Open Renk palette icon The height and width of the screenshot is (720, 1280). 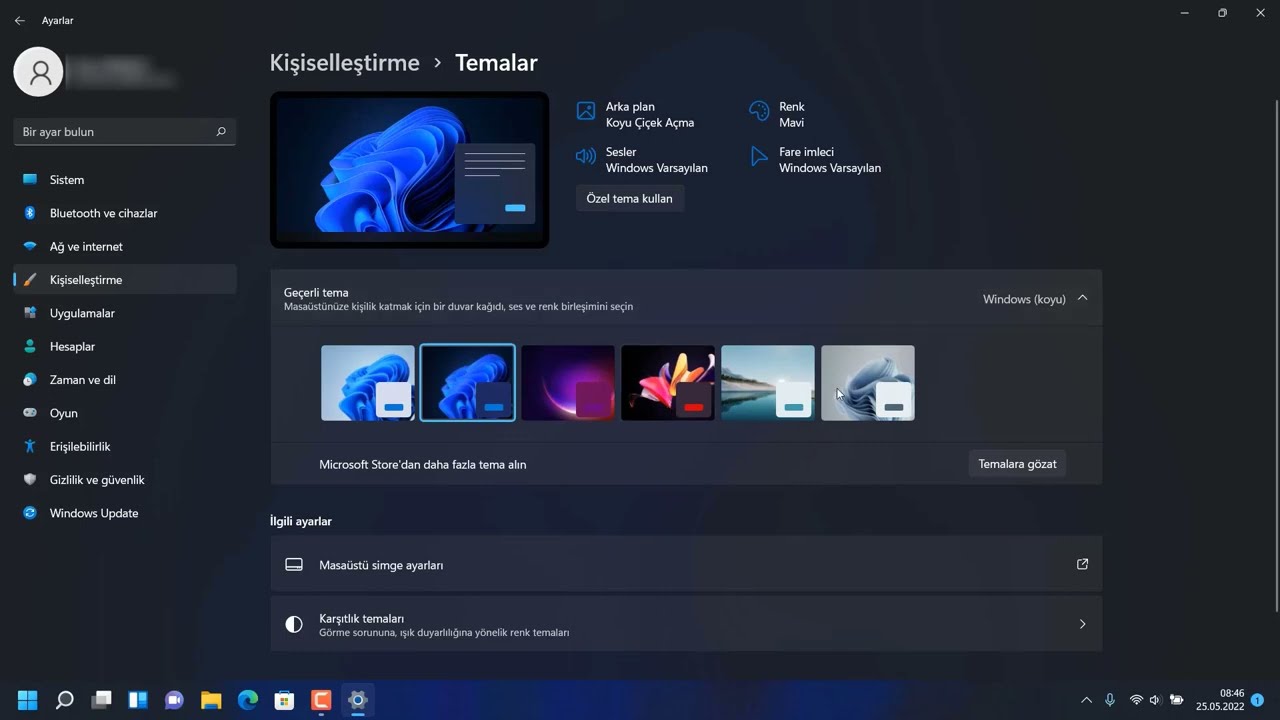pos(759,111)
